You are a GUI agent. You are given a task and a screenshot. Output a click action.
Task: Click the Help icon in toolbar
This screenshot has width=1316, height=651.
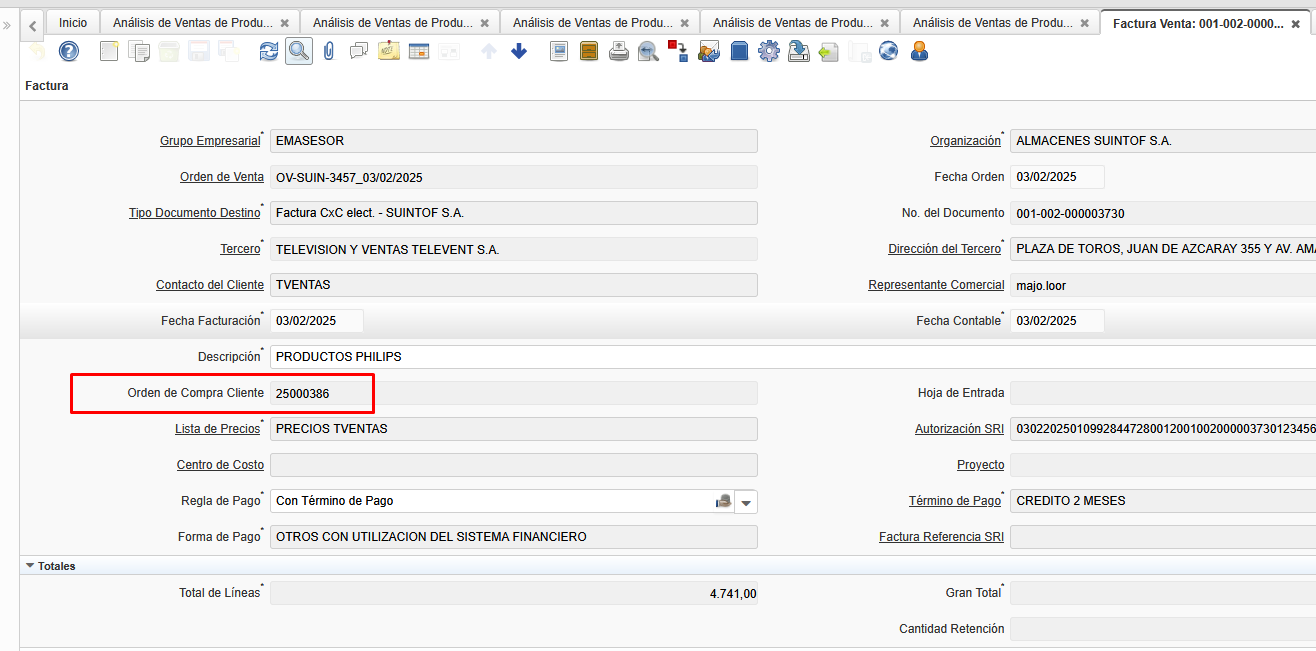68,51
